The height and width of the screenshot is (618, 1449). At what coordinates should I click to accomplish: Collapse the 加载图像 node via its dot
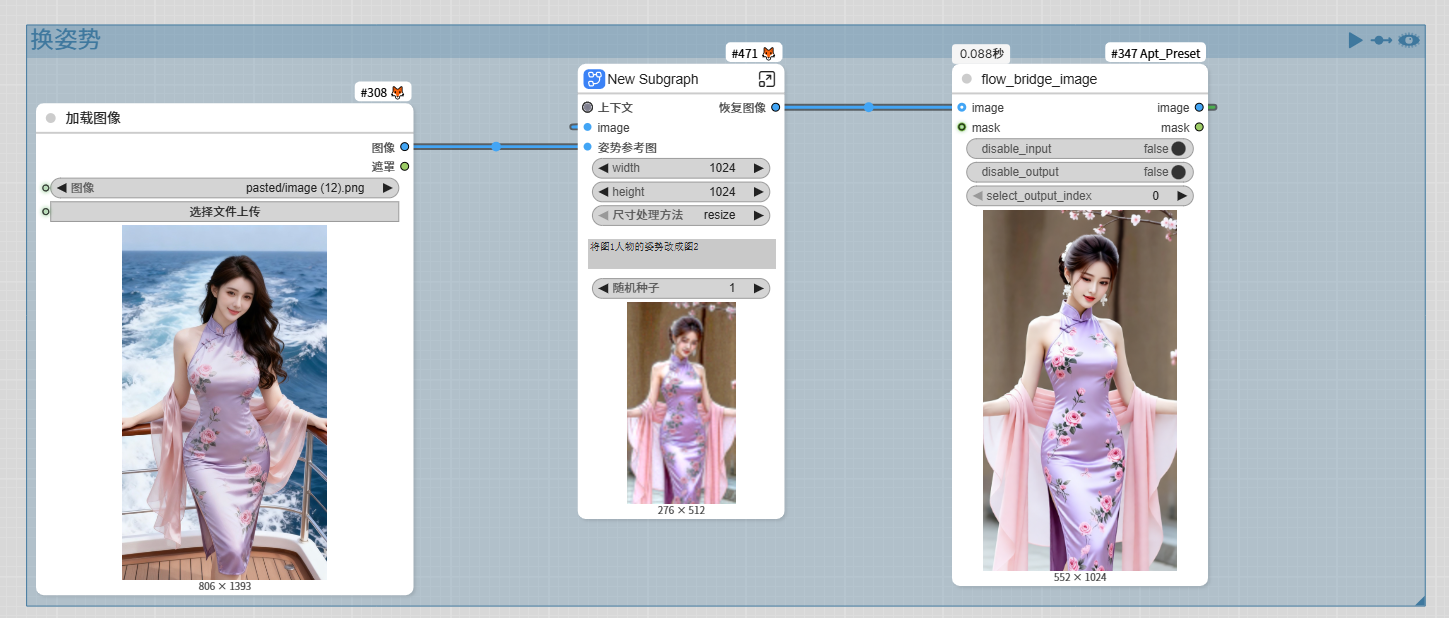pos(51,118)
